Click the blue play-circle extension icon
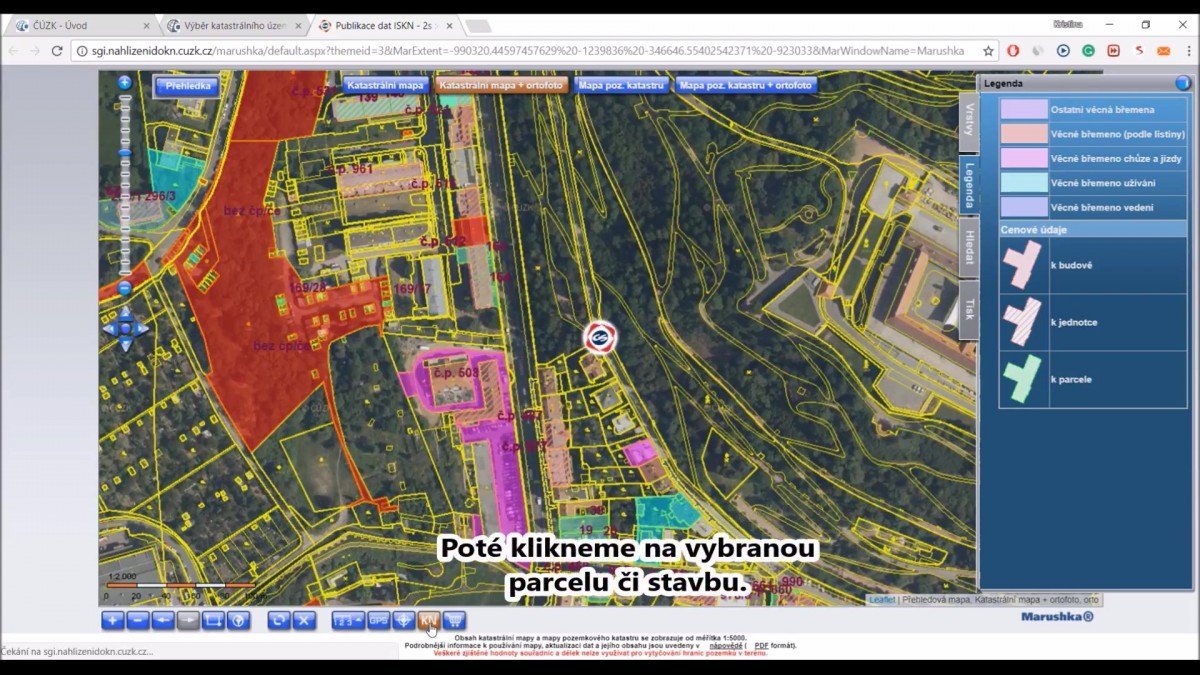1200x675 pixels. coord(1063,50)
